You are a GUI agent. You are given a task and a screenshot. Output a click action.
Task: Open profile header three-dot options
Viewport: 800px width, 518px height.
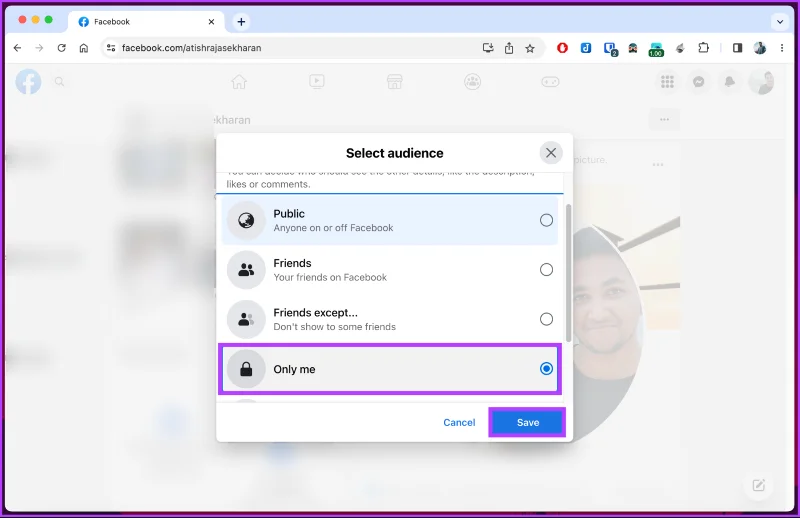[664, 119]
